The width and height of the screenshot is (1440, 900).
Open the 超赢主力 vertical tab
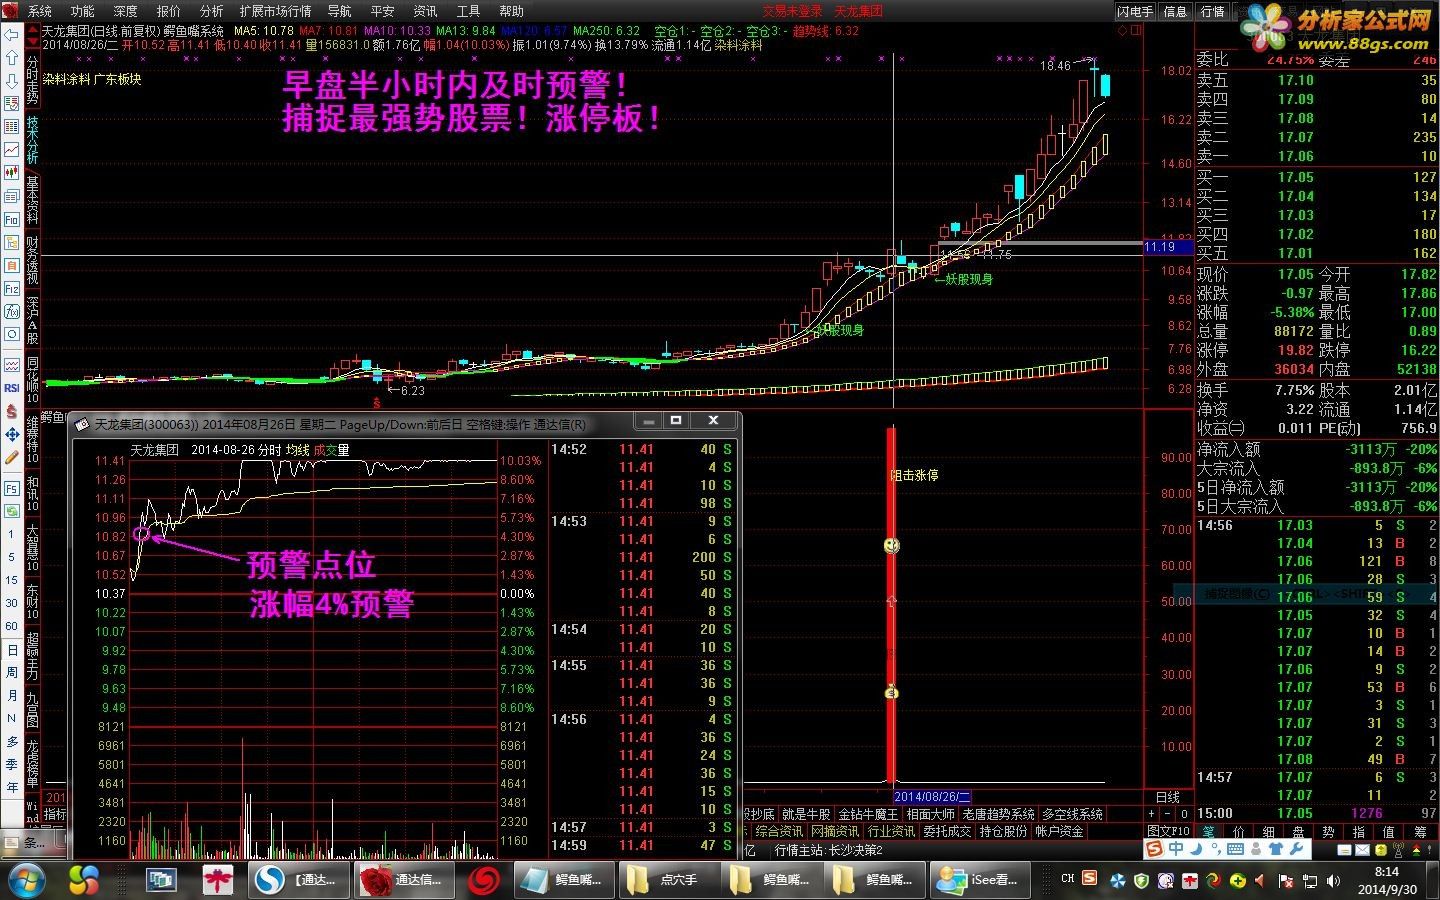32,657
